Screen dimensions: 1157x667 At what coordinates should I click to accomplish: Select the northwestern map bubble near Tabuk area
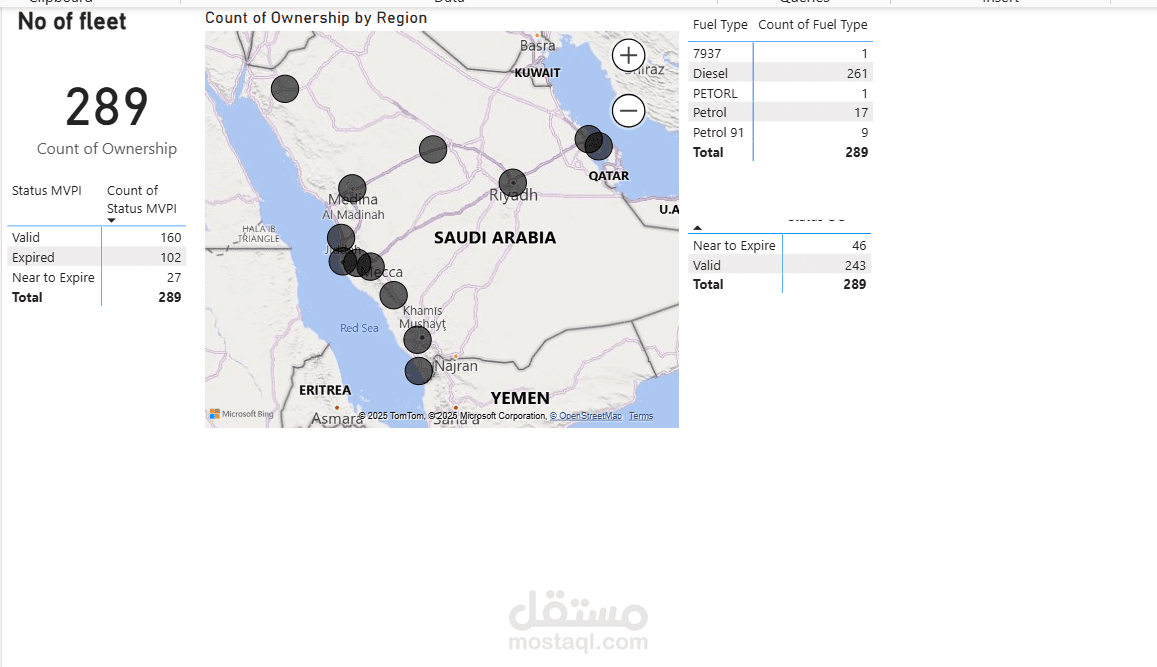[x=285, y=89]
